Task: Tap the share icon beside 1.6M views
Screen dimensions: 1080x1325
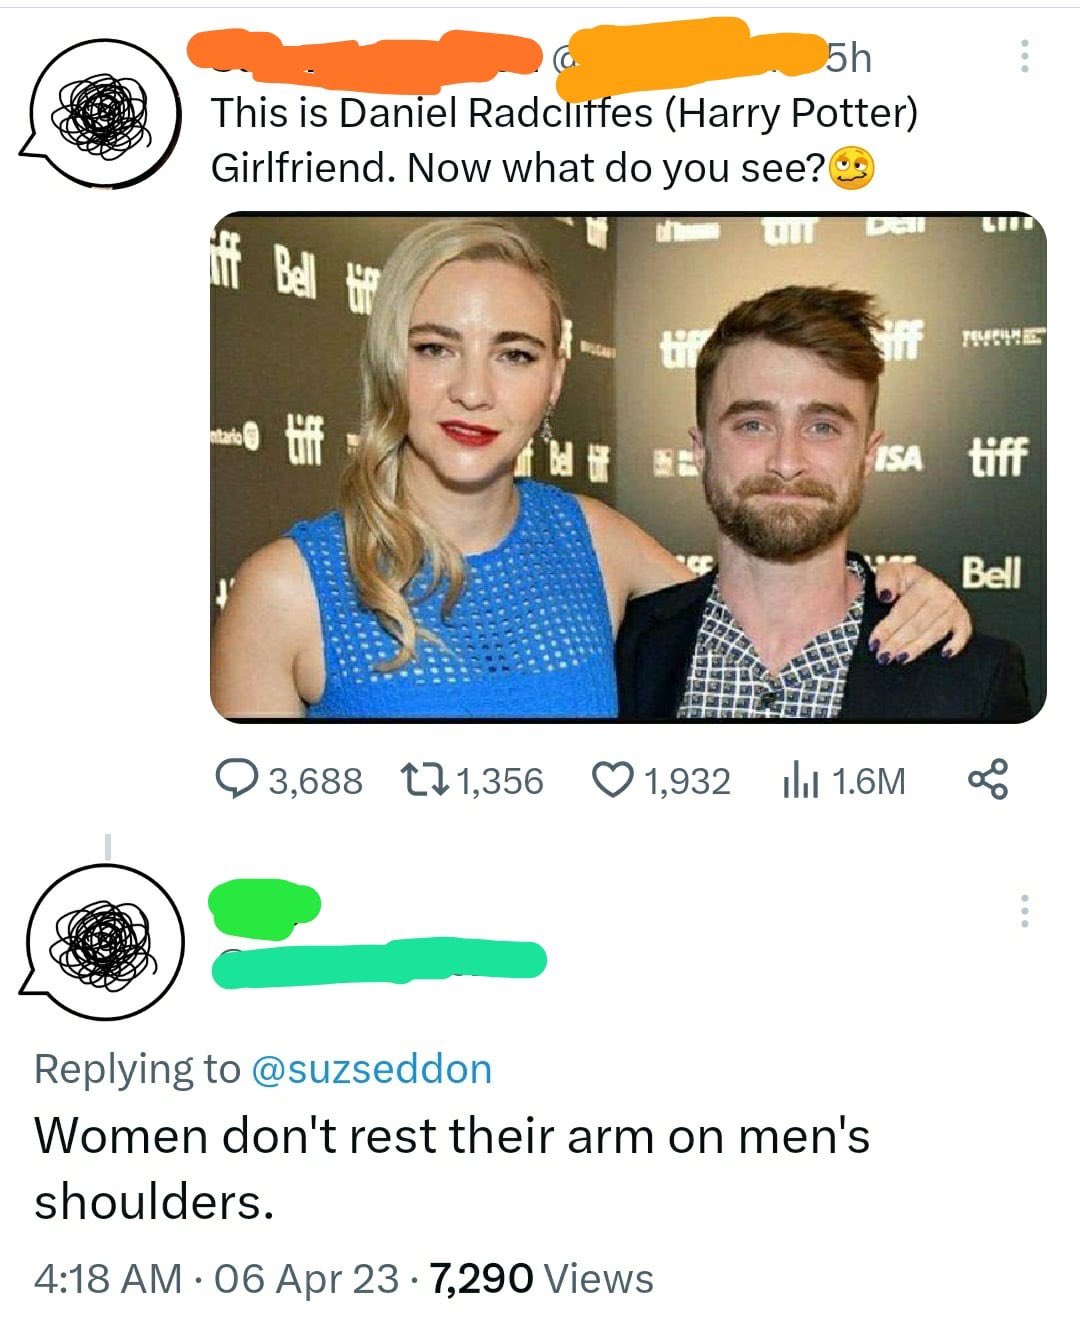Action: coord(989,779)
